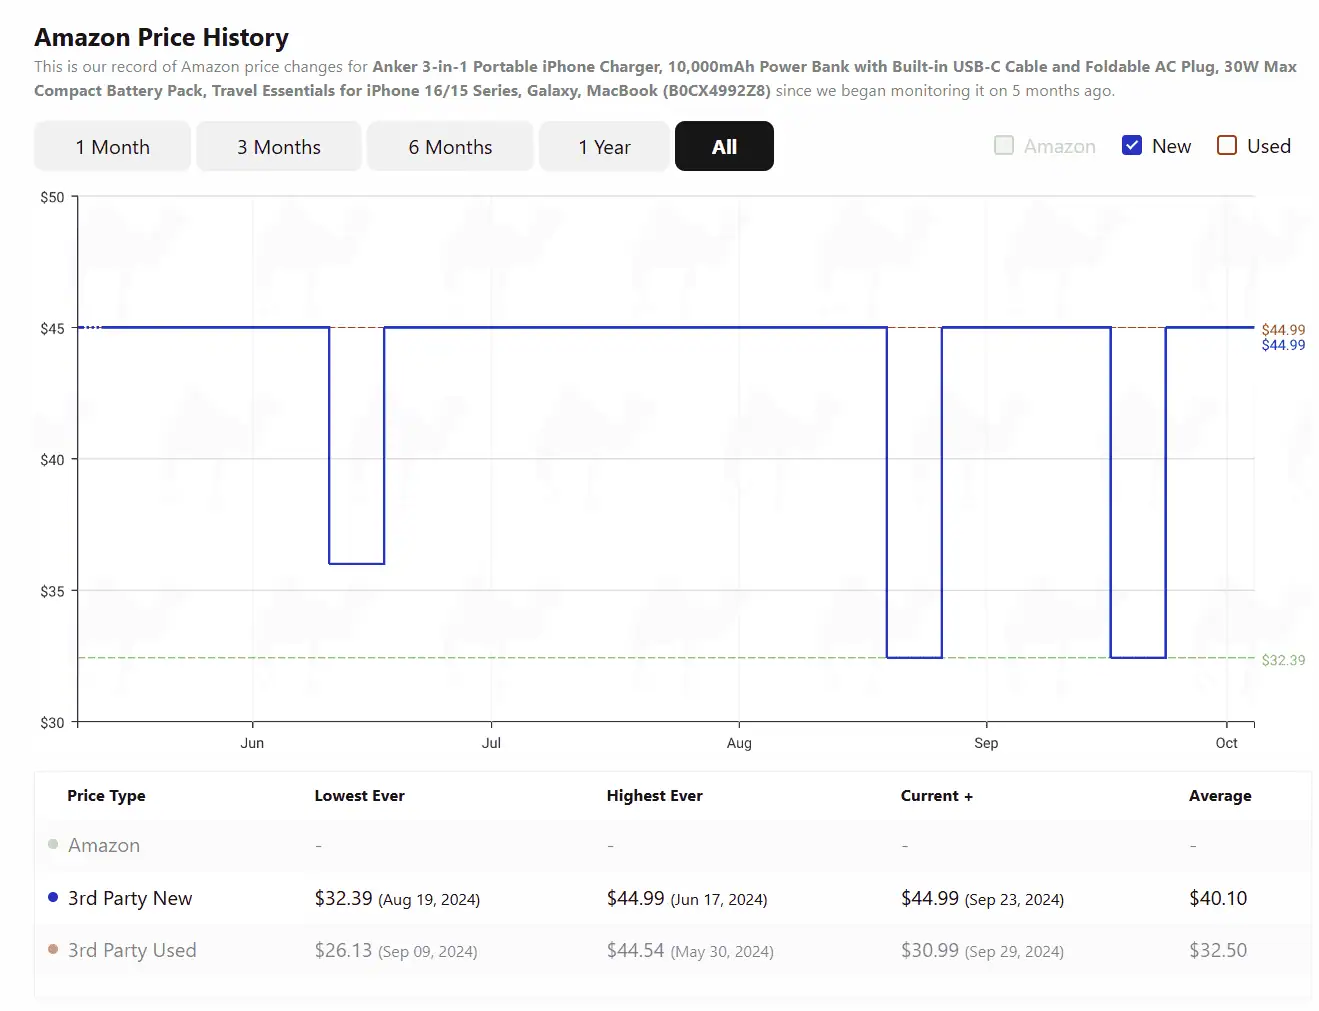The height and width of the screenshot is (1011, 1319).
Task: Click the Highest Ever column header
Action: [x=654, y=796]
